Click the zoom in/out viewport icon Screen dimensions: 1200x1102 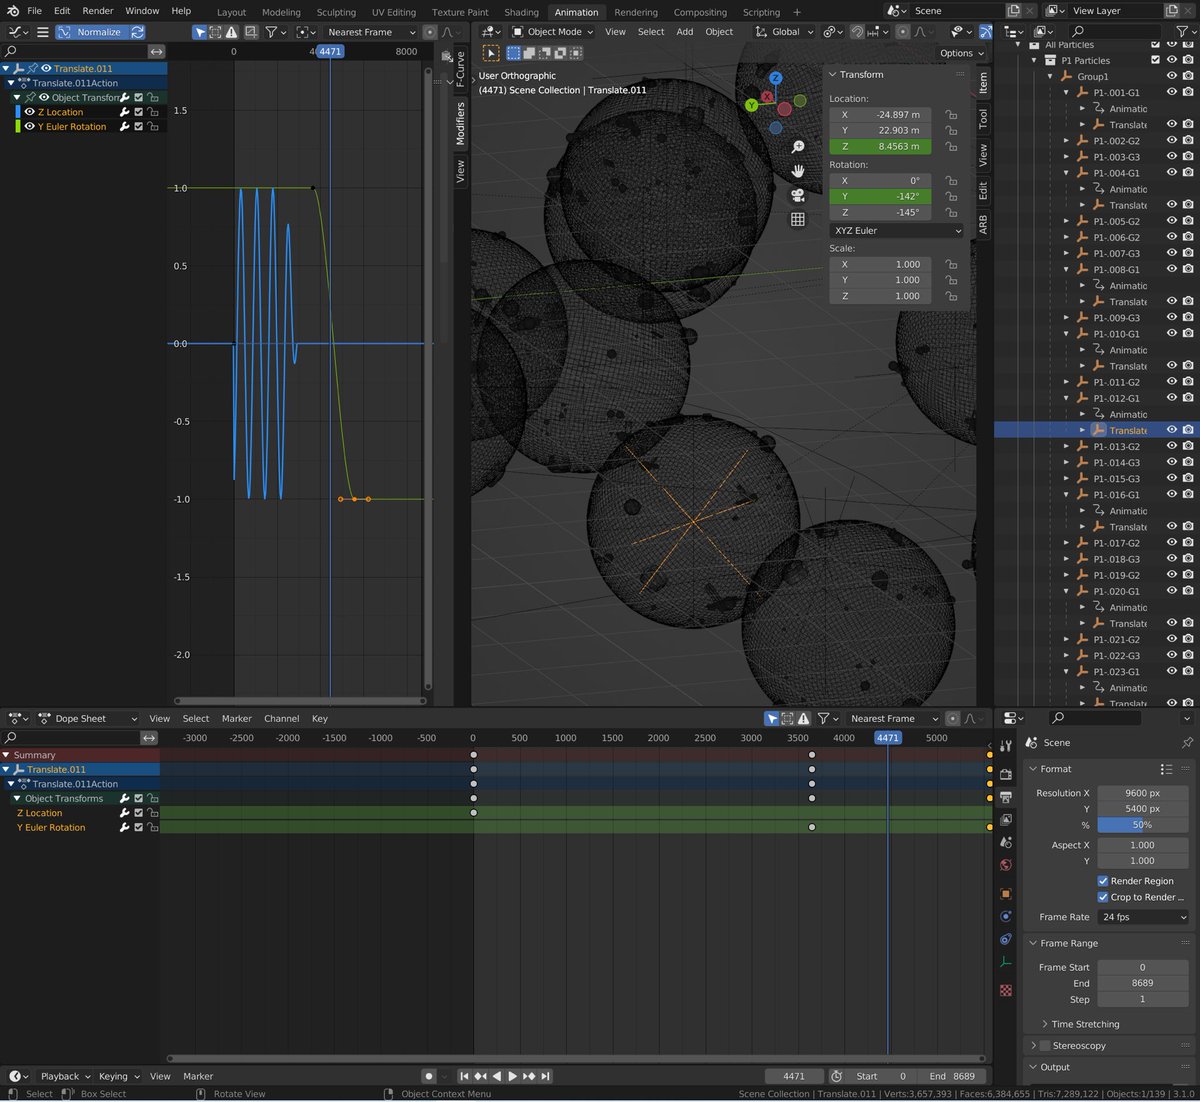pyautogui.click(x=798, y=147)
